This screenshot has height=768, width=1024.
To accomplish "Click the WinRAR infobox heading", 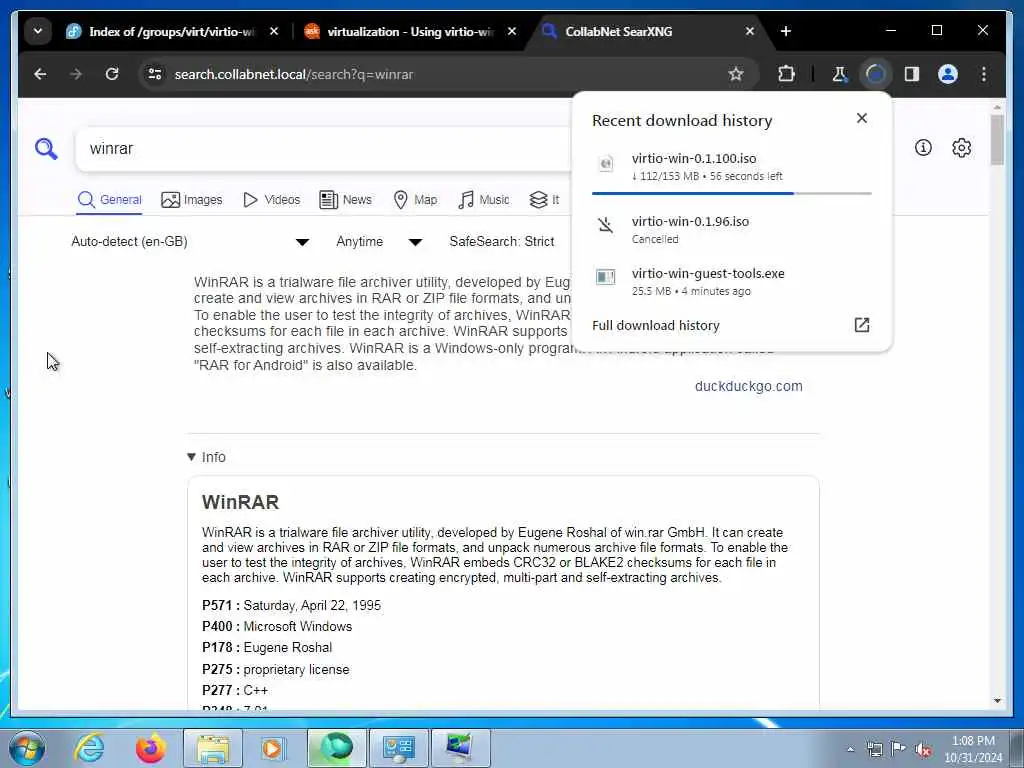I will 240,502.
